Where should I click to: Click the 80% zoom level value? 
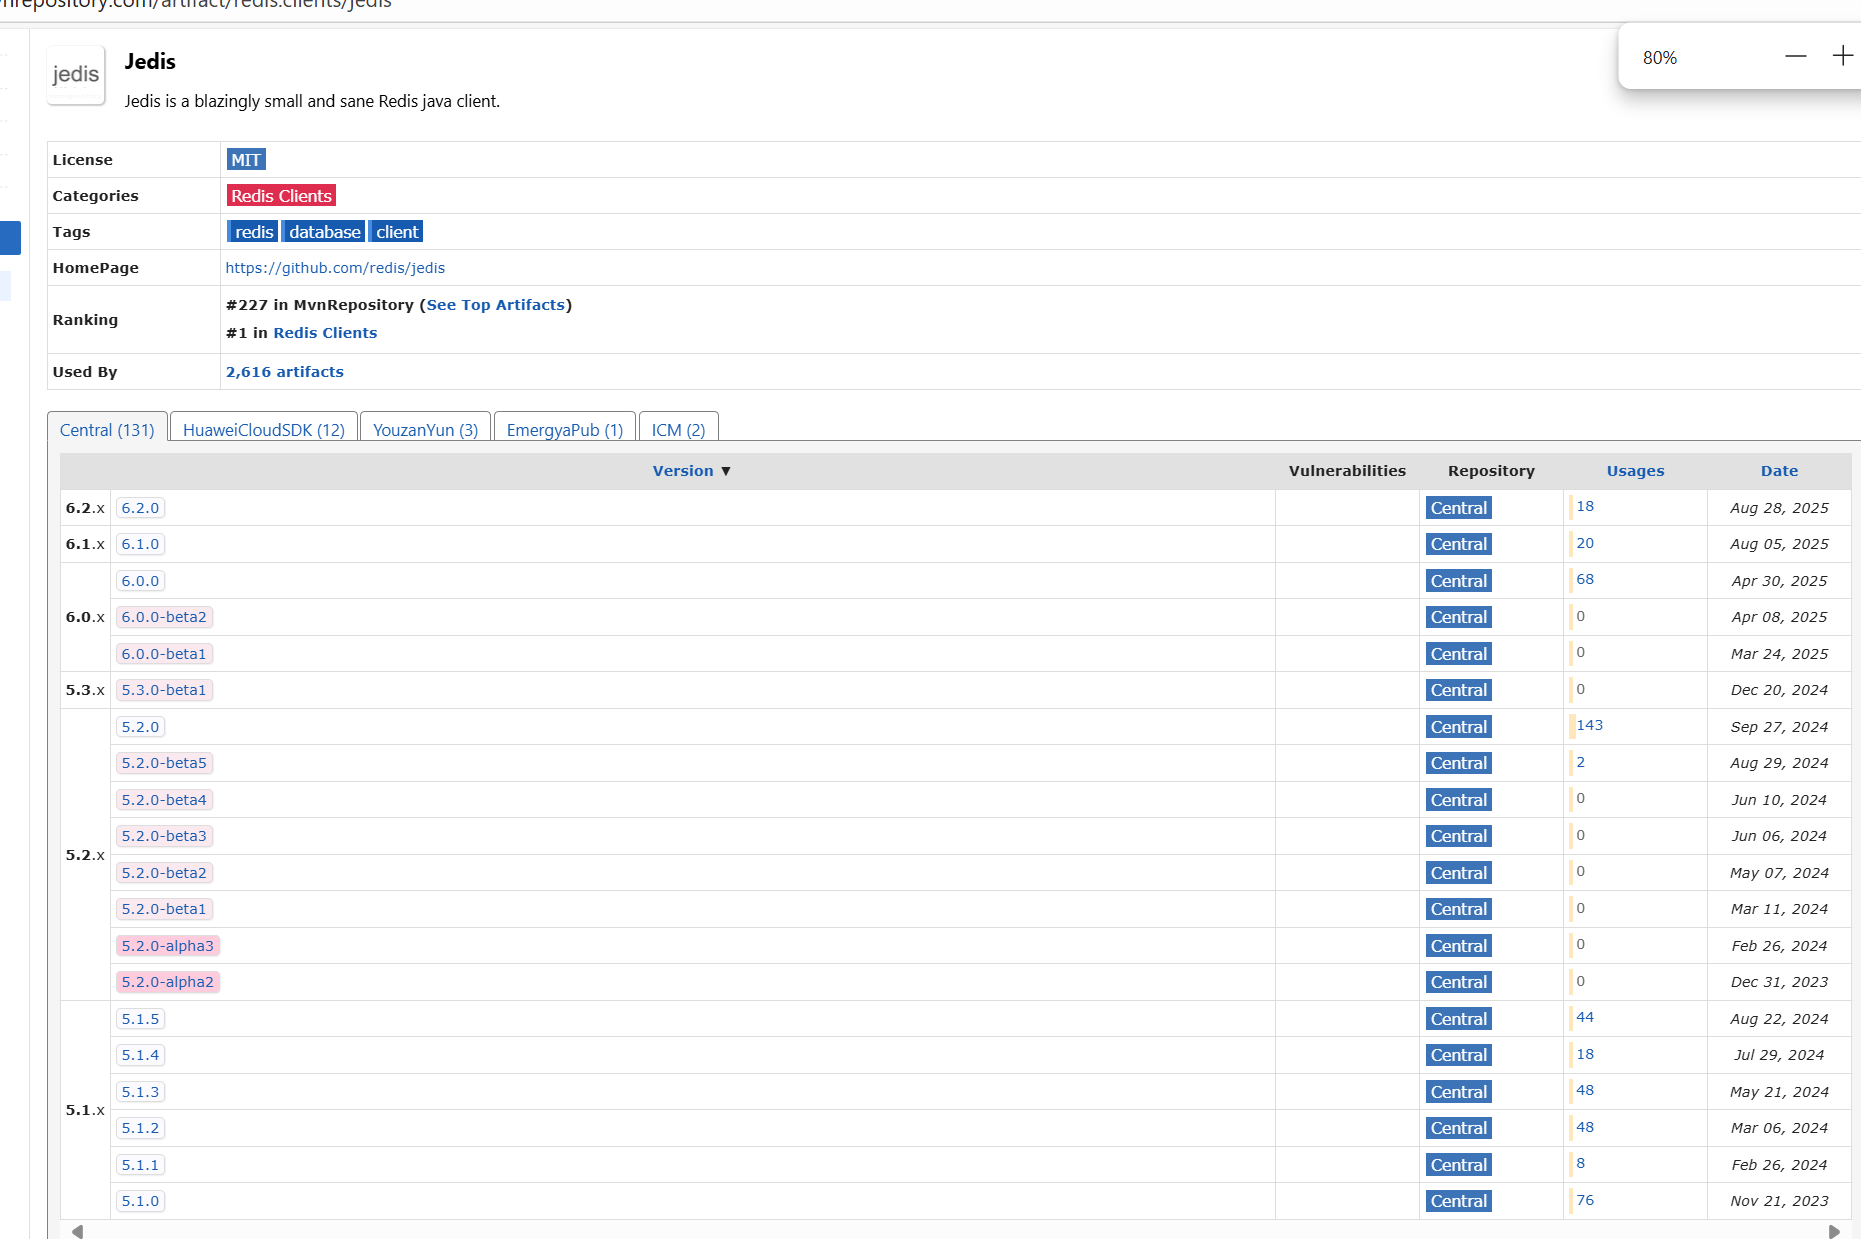click(x=1659, y=58)
